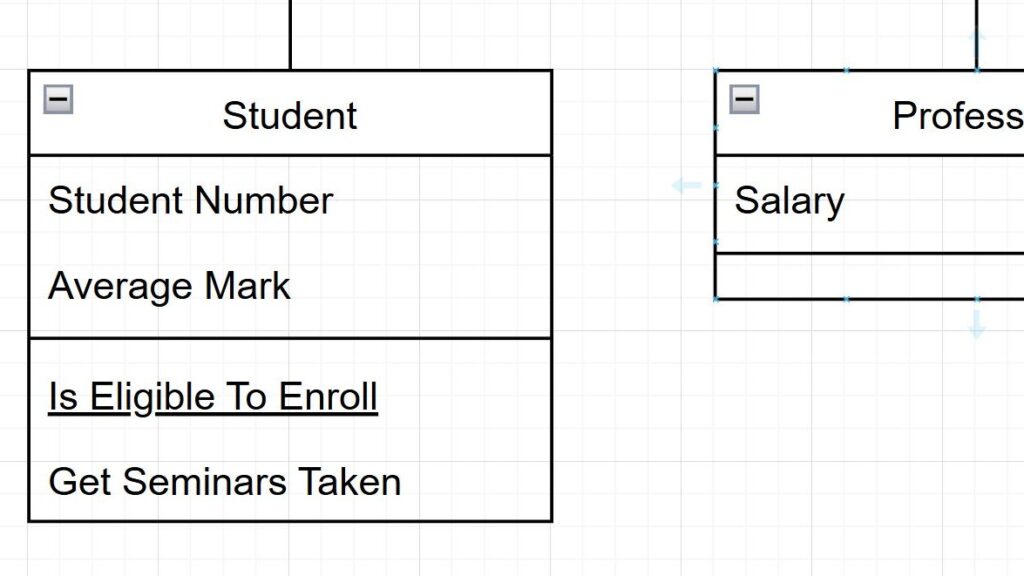This screenshot has height=576, width=1024.
Task: Click the divider line below Average Mark
Action: click(x=290, y=338)
